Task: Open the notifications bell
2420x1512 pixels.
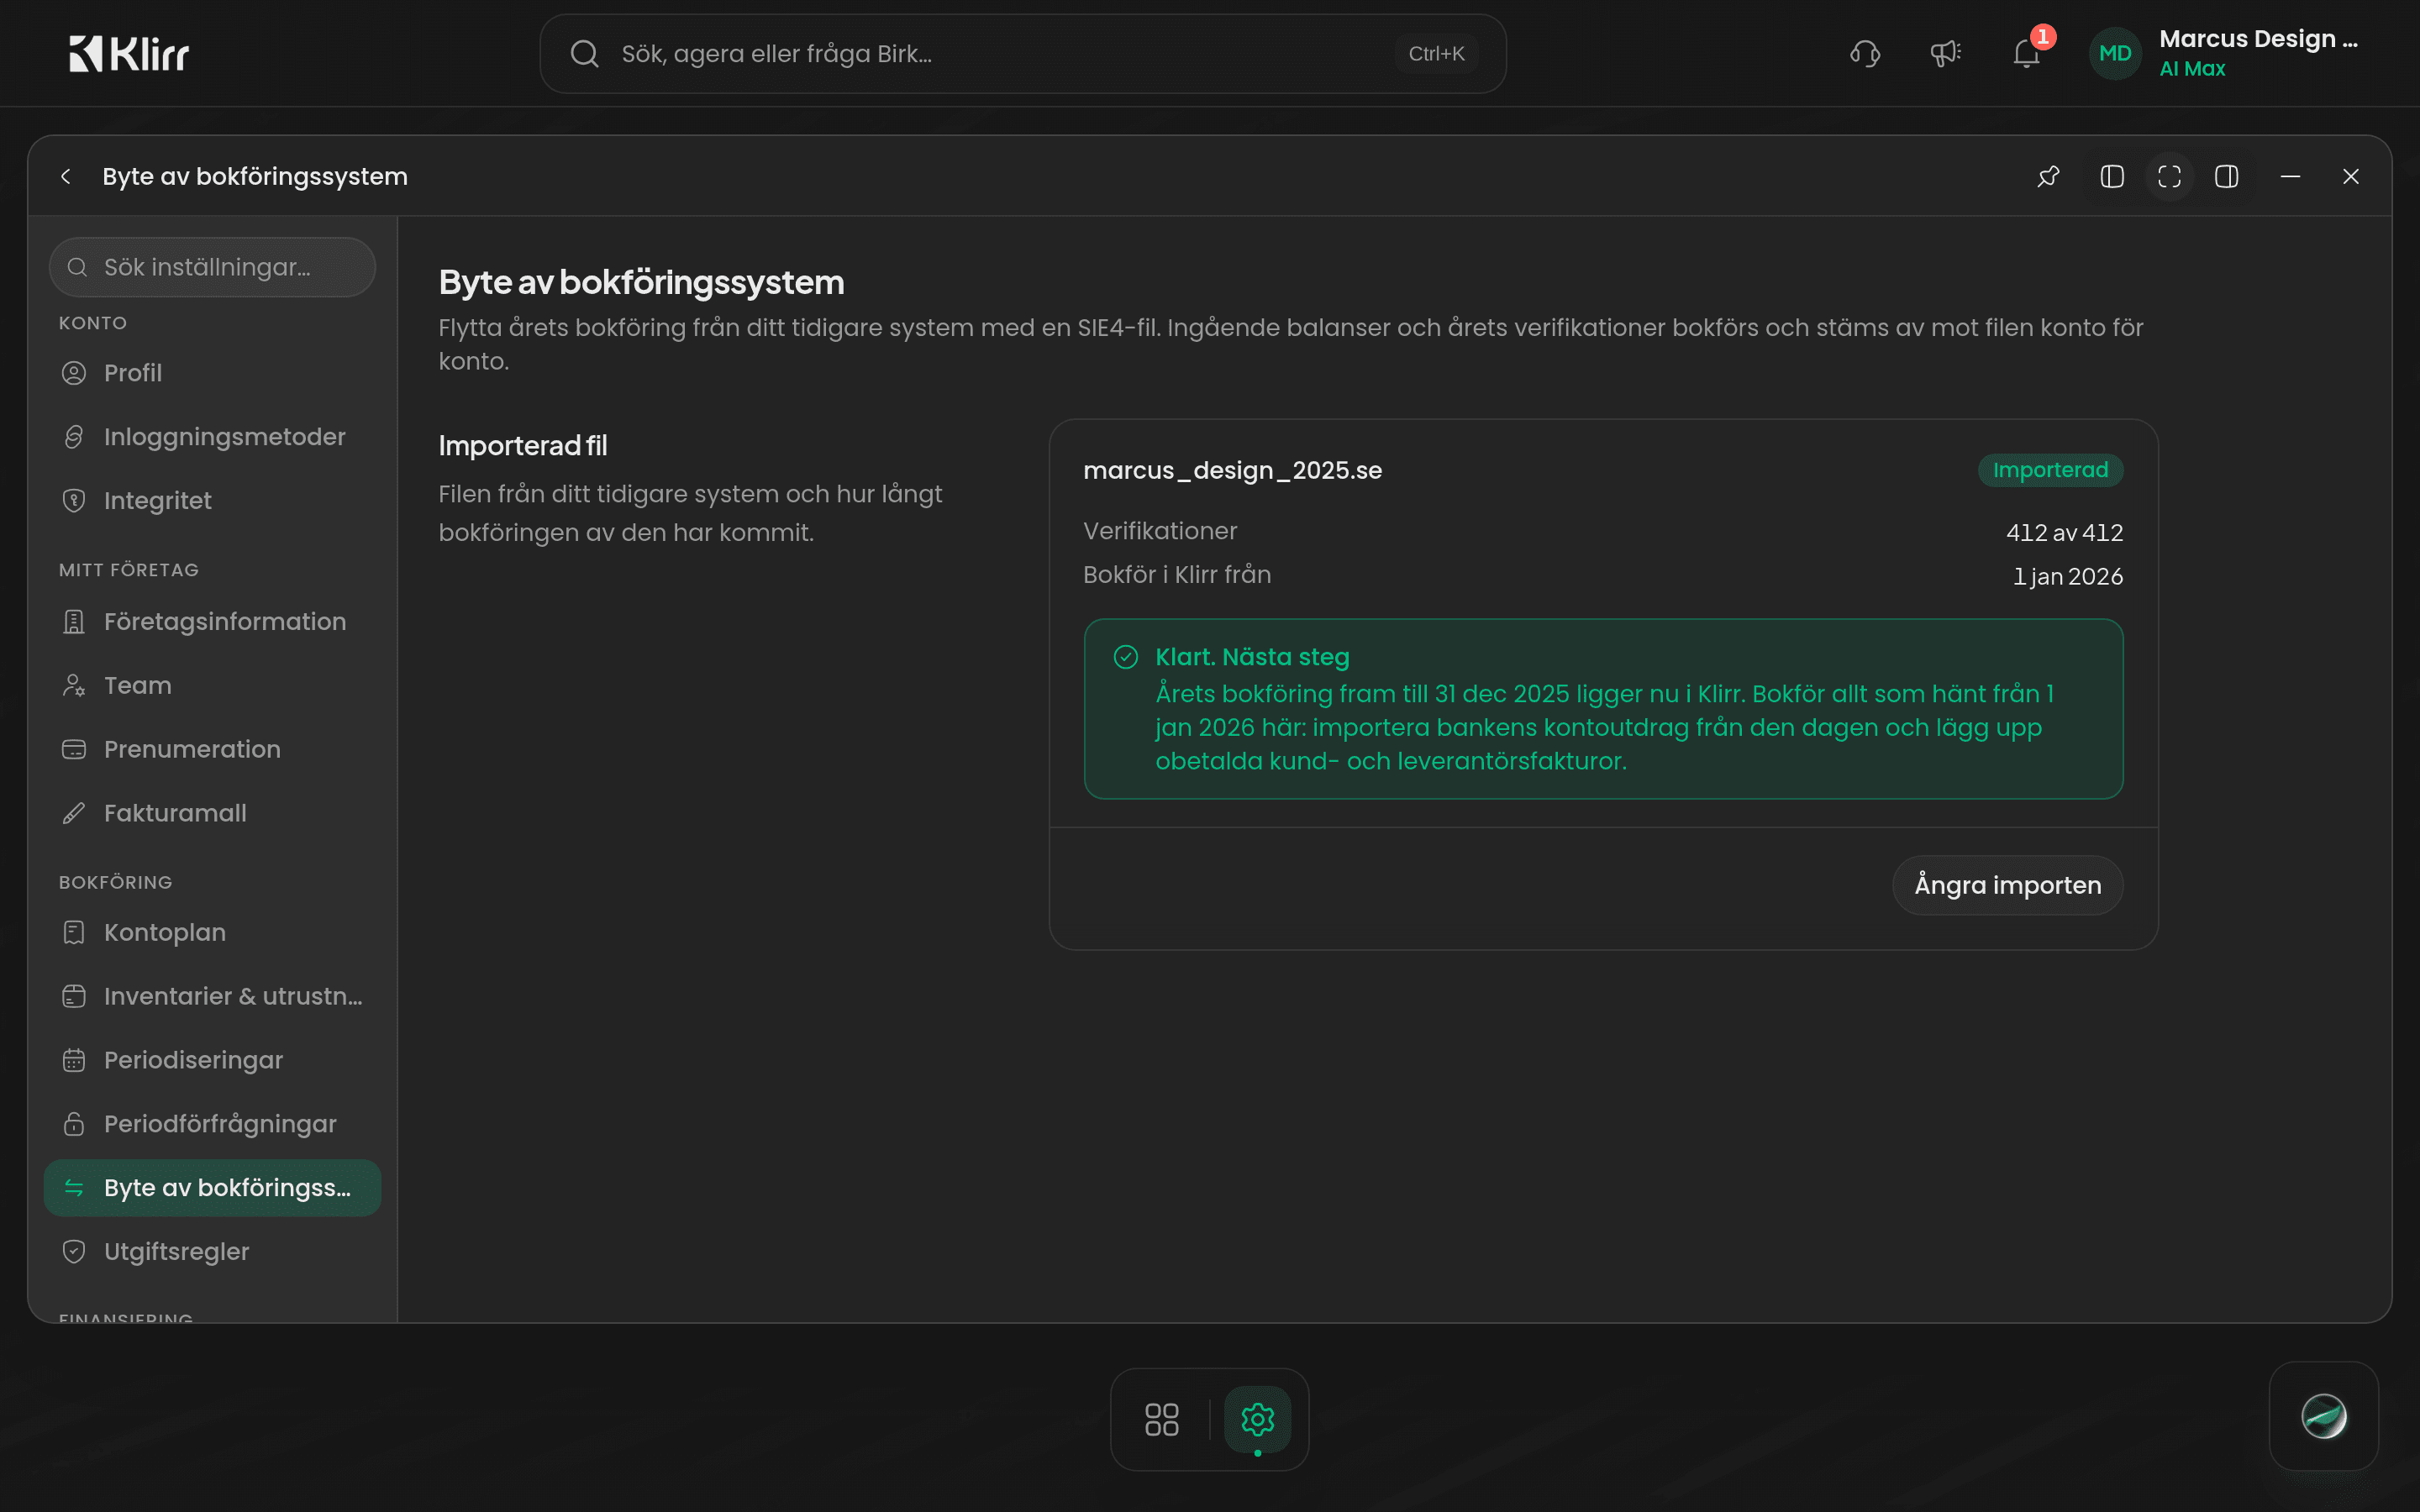Action: point(2027,54)
